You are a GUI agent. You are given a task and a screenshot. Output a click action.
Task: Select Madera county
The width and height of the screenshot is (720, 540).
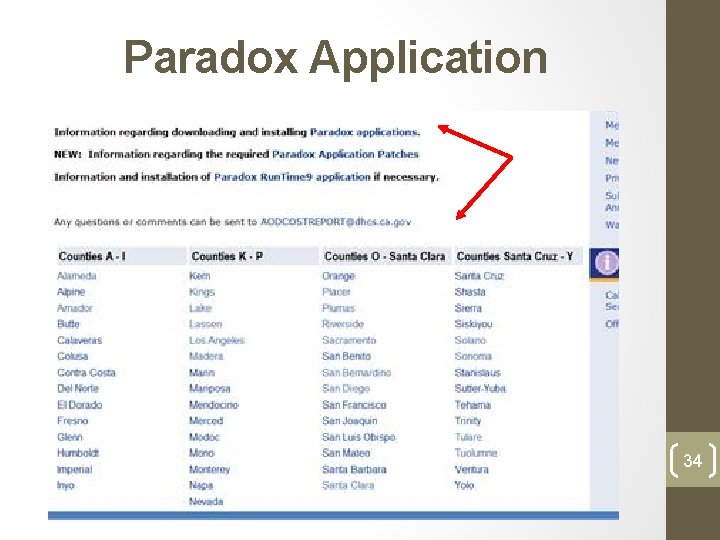click(206, 356)
